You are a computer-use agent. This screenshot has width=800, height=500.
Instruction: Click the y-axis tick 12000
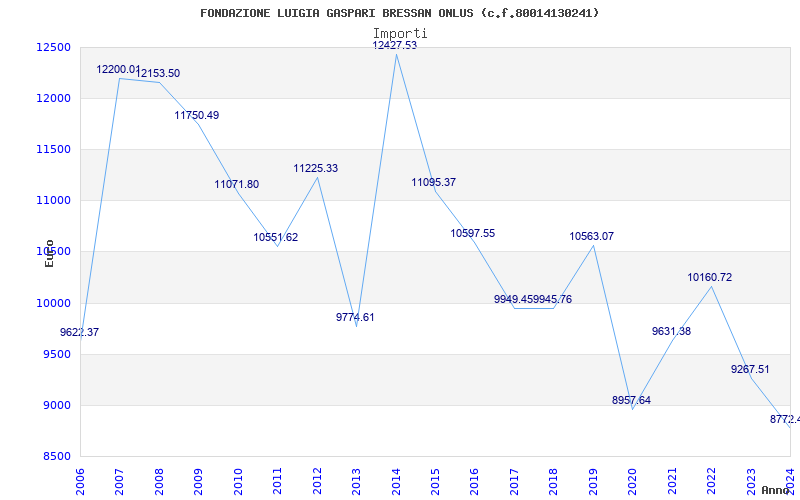[53, 98]
